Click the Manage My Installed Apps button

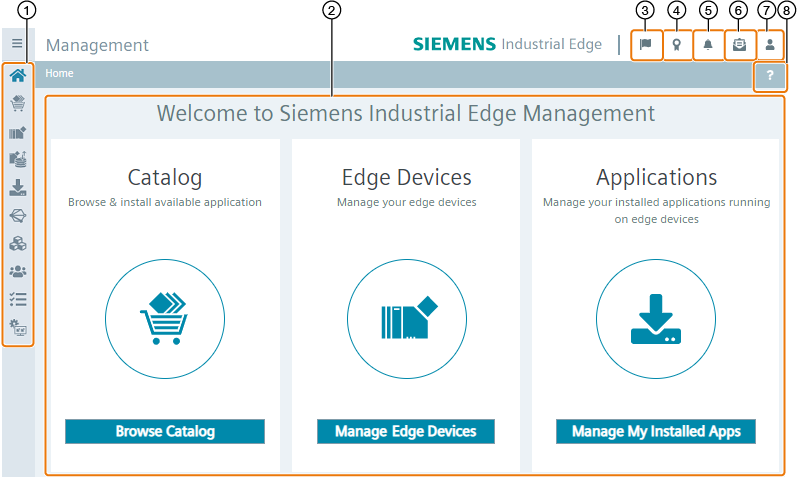[x=656, y=431]
